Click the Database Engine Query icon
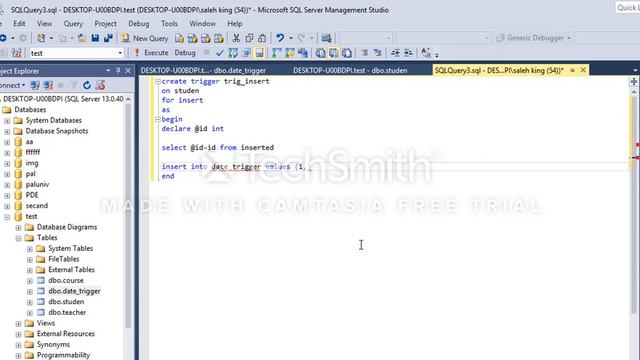Viewport: 640px width, 360px height. (x=179, y=38)
